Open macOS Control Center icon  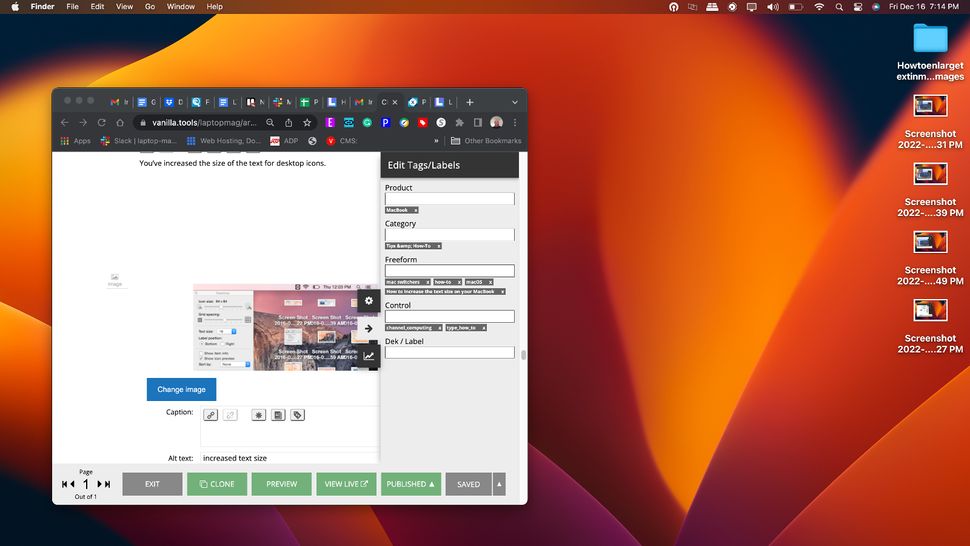point(858,7)
